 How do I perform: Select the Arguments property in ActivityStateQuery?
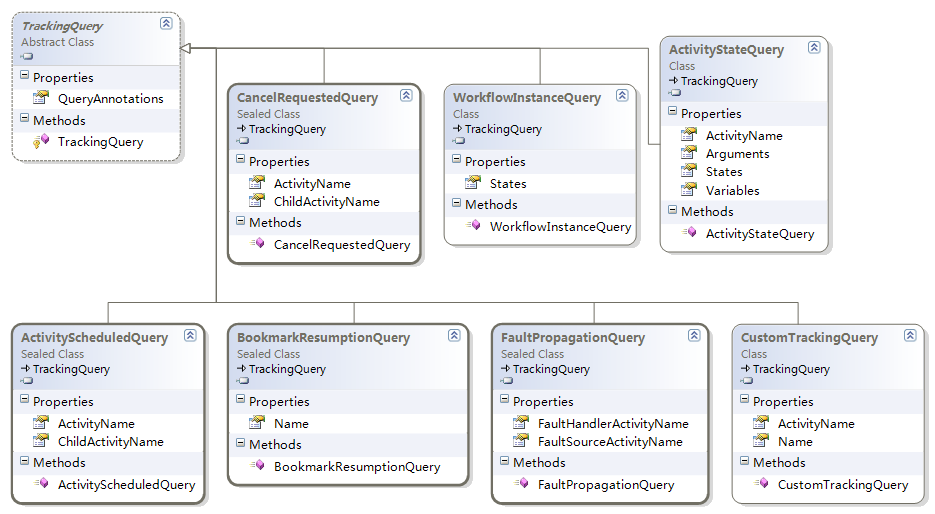click(737, 154)
